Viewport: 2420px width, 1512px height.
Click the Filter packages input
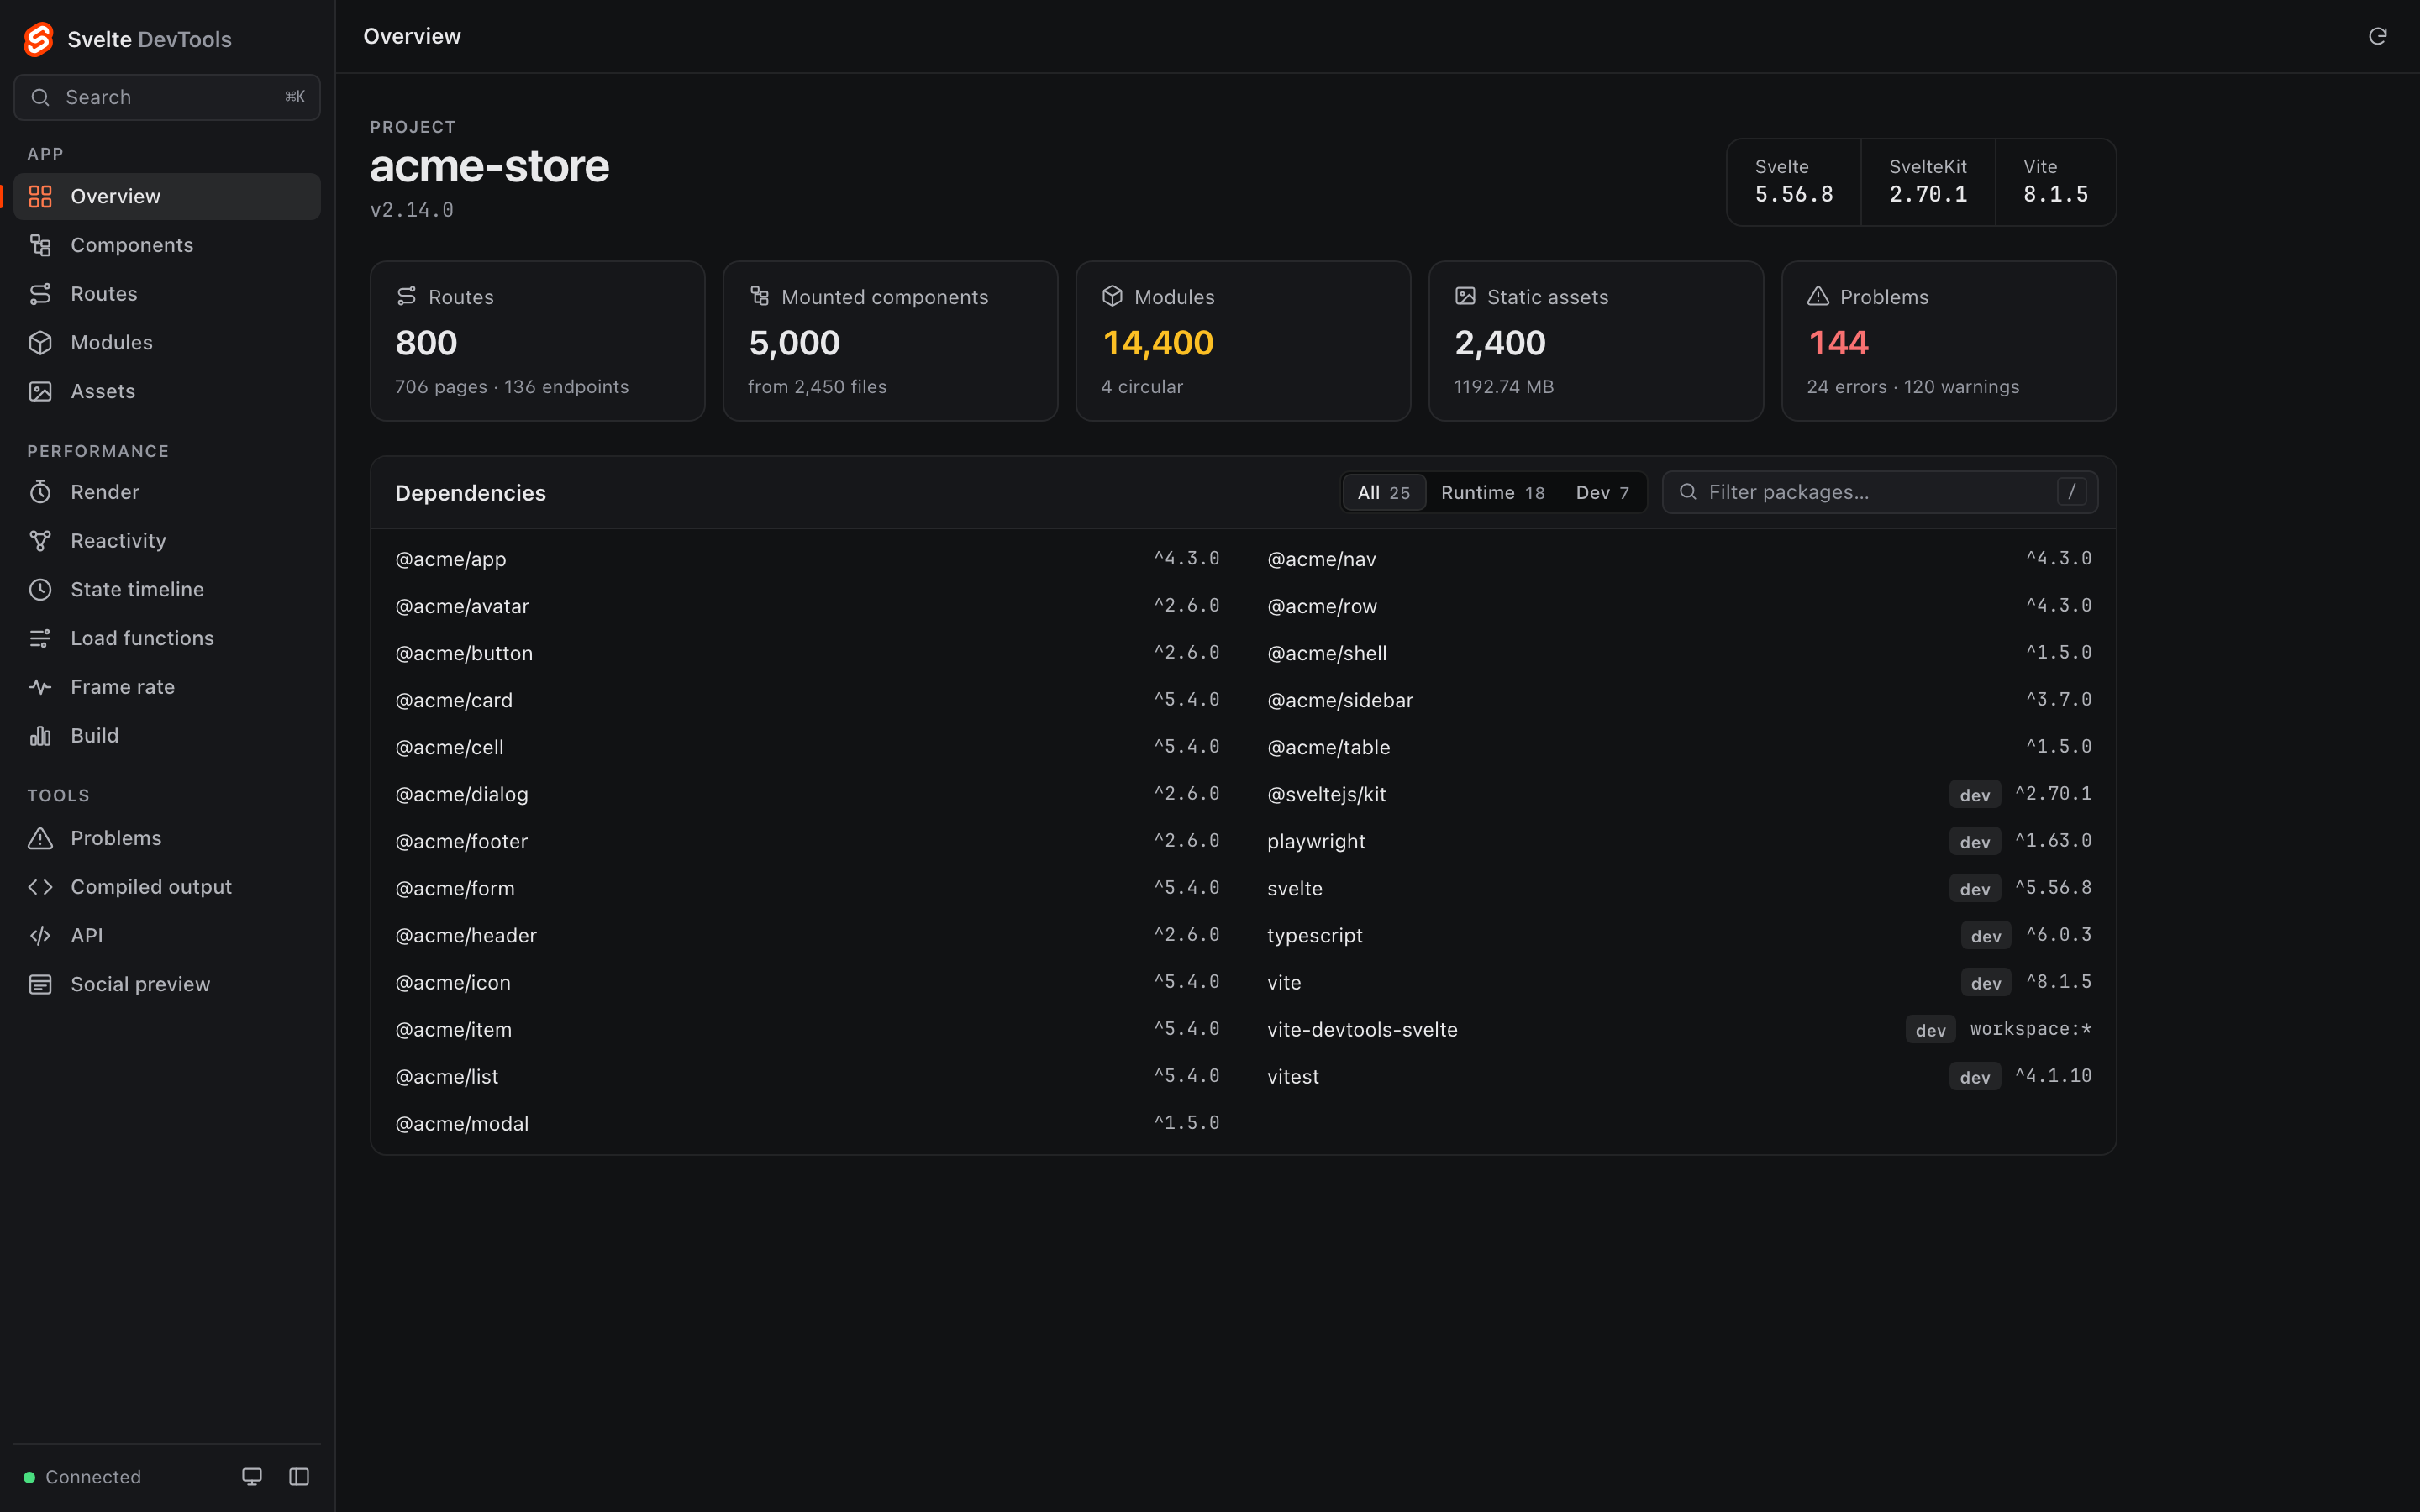pyautogui.click(x=1880, y=492)
